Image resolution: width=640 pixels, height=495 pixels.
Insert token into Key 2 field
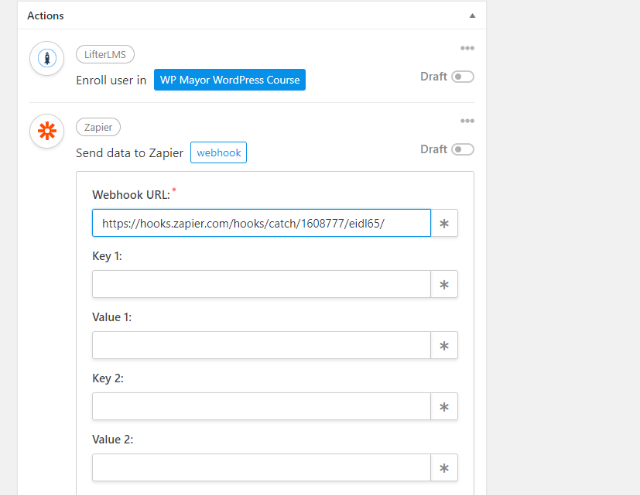pyautogui.click(x=444, y=407)
